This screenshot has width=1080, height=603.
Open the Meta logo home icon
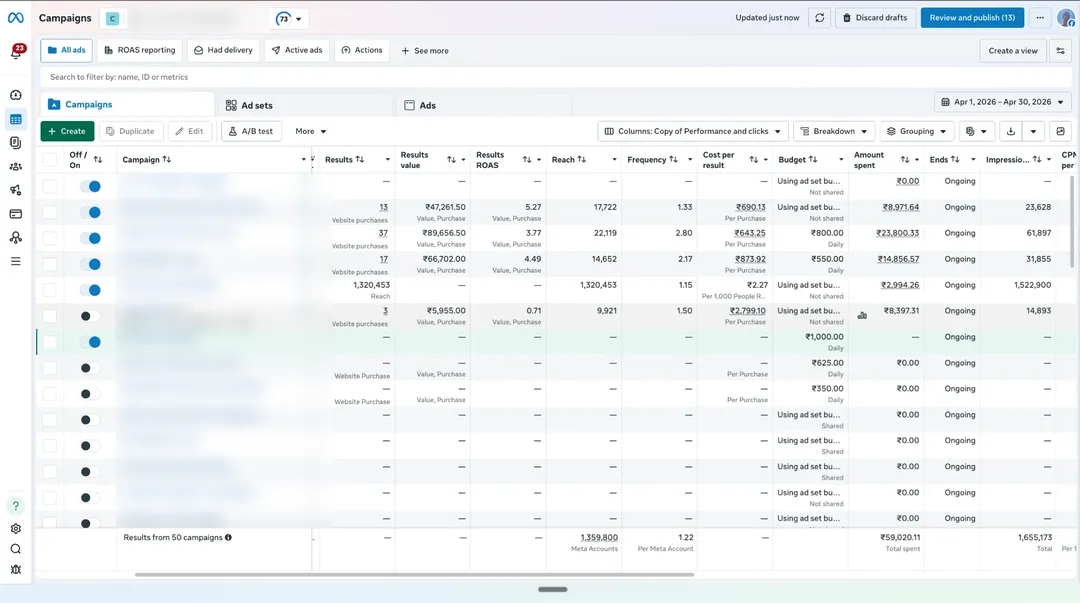15,18
